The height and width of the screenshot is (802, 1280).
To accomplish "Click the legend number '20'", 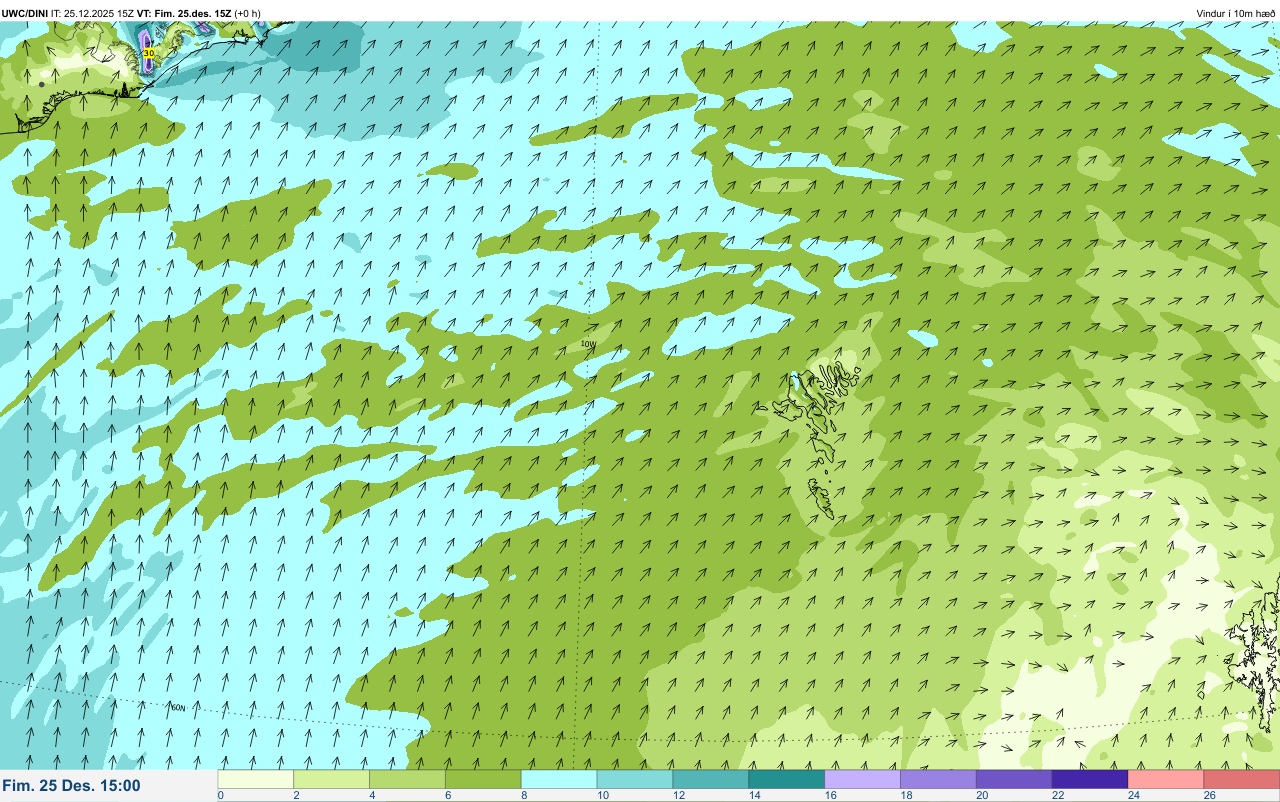I will pyautogui.click(x=982, y=795).
